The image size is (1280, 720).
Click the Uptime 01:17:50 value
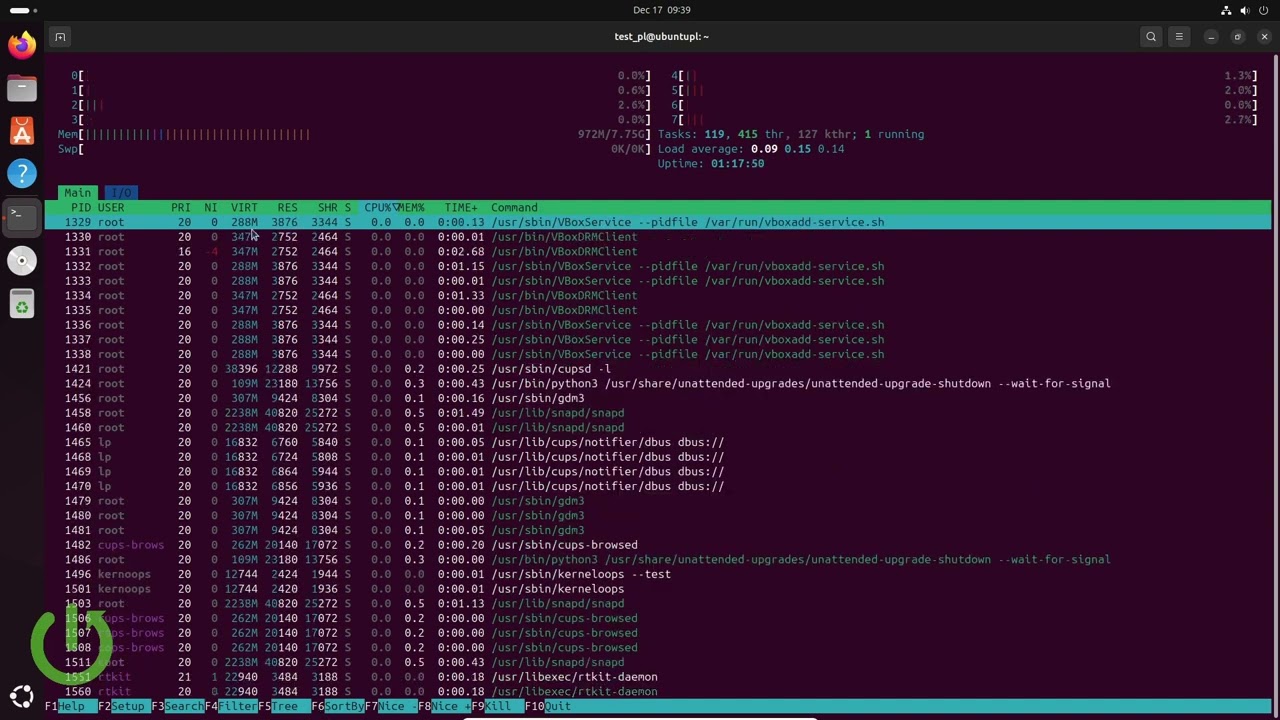pos(737,163)
